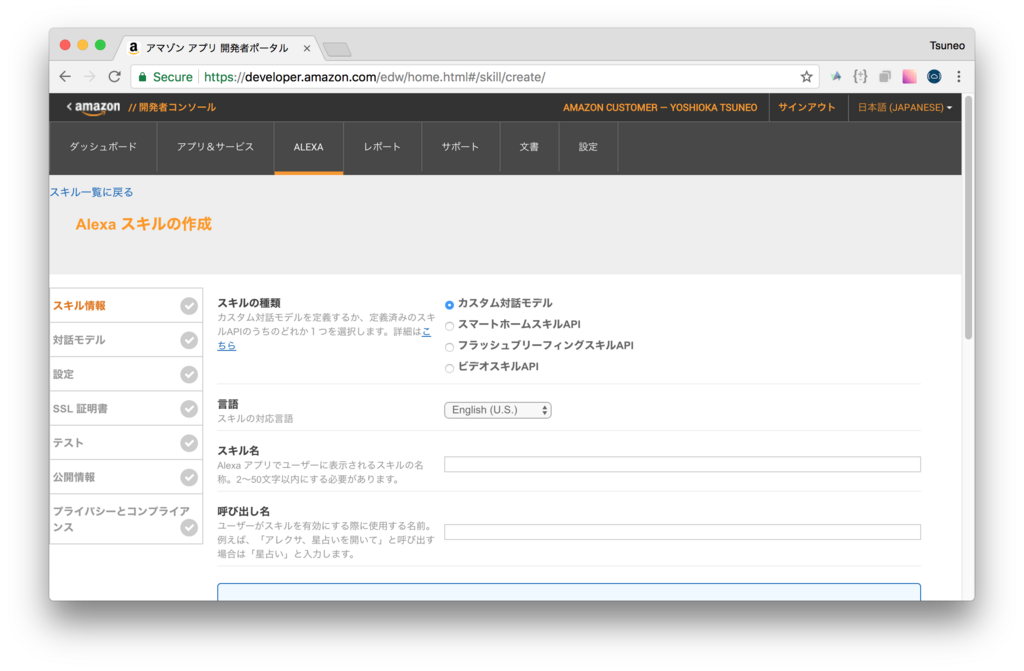This screenshot has height=671, width=1024.
Task: Open a new browser tab
Action: pyautogui.click(x=337, y=49)
